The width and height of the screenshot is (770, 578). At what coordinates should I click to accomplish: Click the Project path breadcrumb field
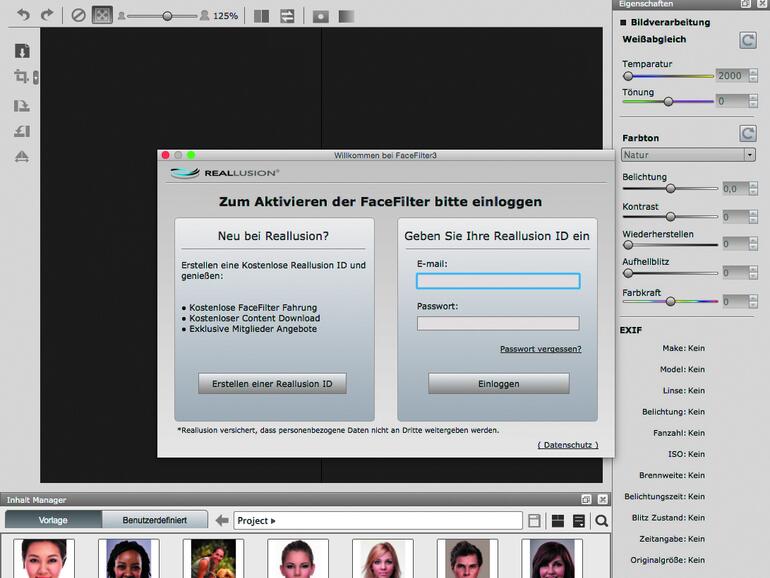pyautogui.click(x=378, y=521)
